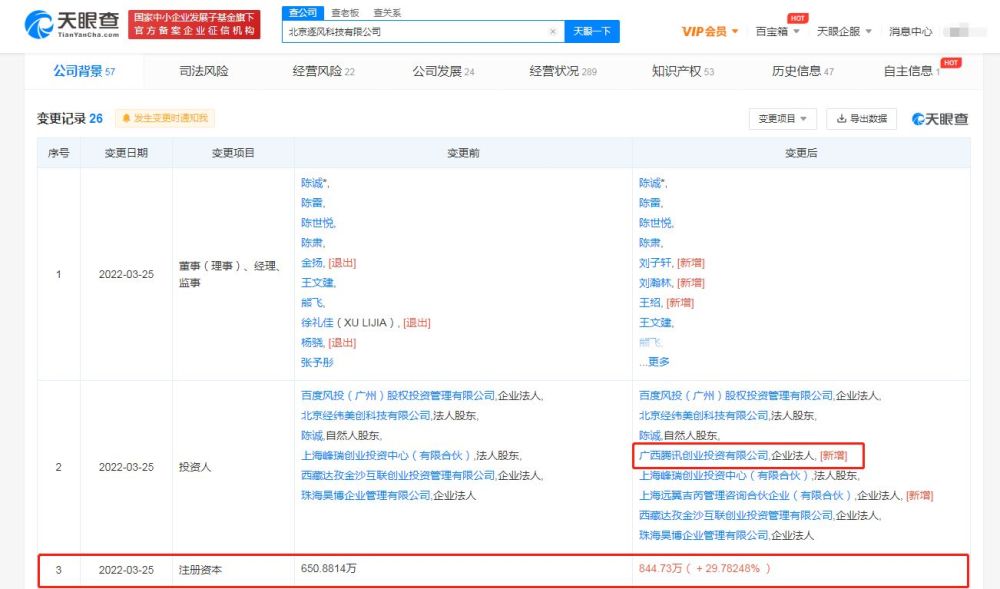Open the 经营风险 tab
This screenshot has width=1000, height=589.
[x=323, y=71]
